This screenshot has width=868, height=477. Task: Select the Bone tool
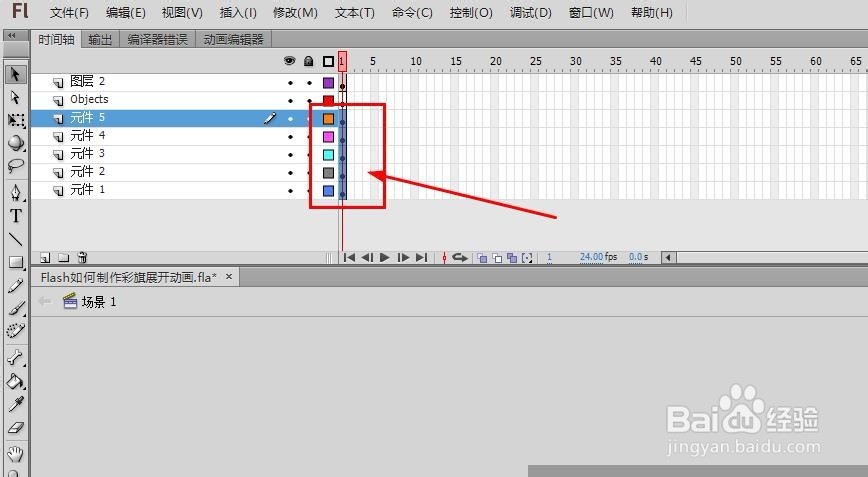[x=16, y=358]
